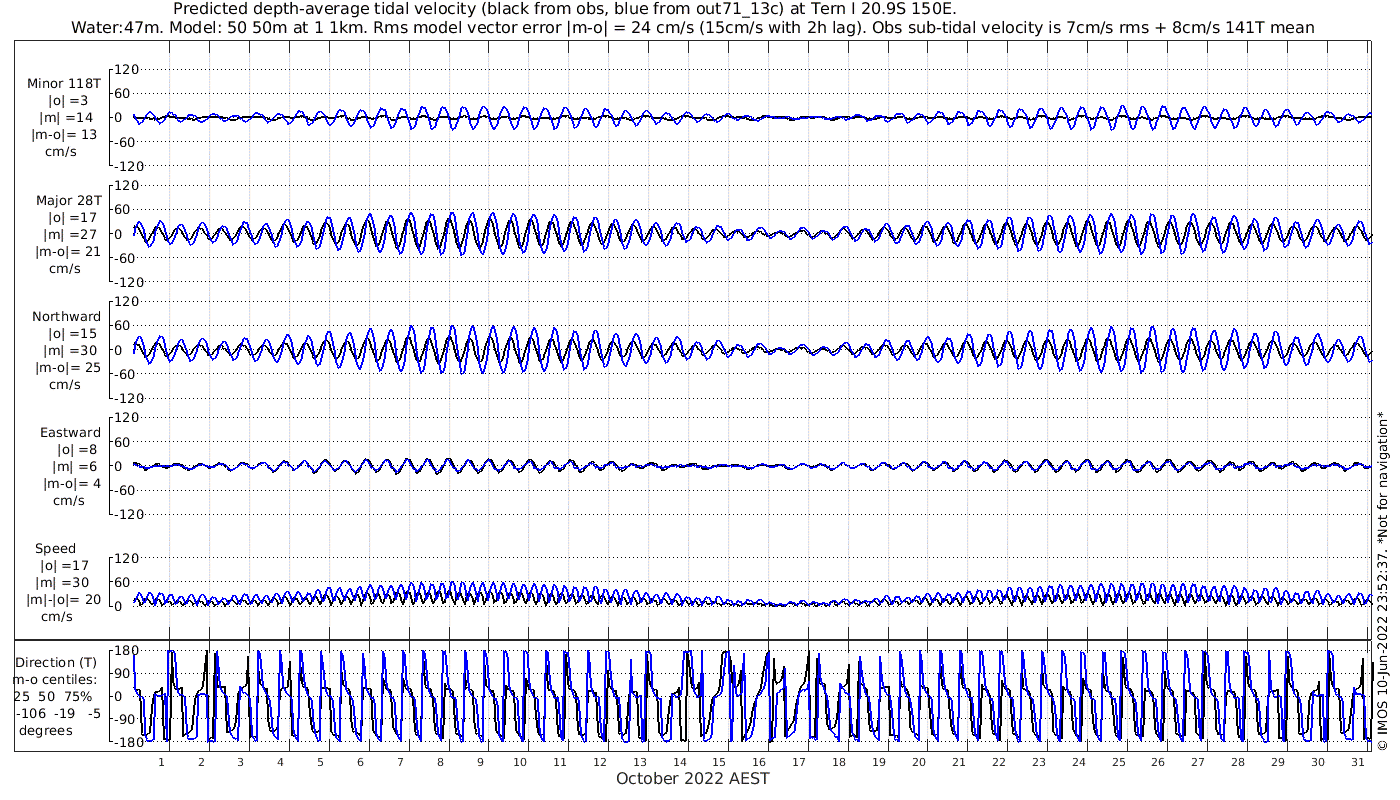The height and width of the screenshot is (800, 1400).
Task: Click the 'degrees' unit label
Action: tap(45, 731)
